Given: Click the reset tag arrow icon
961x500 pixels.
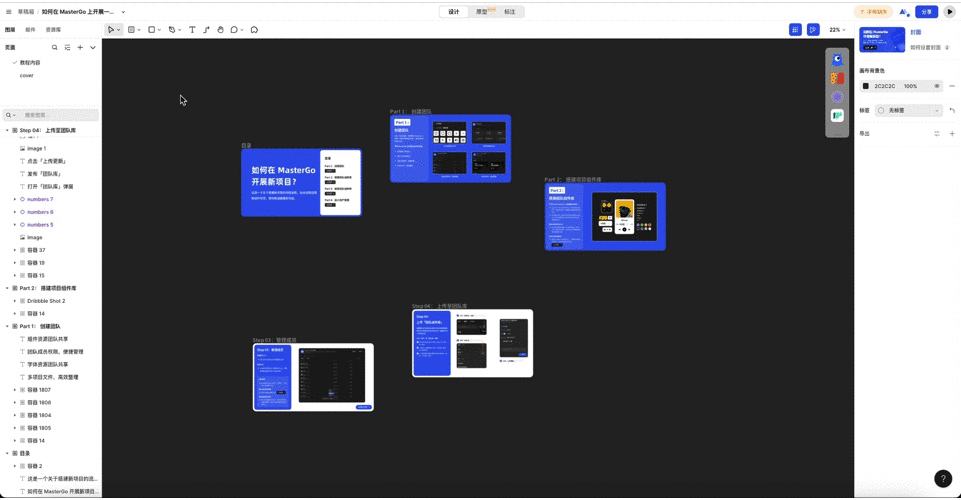Looking at the screenshot, I should (x=952, y=110).
